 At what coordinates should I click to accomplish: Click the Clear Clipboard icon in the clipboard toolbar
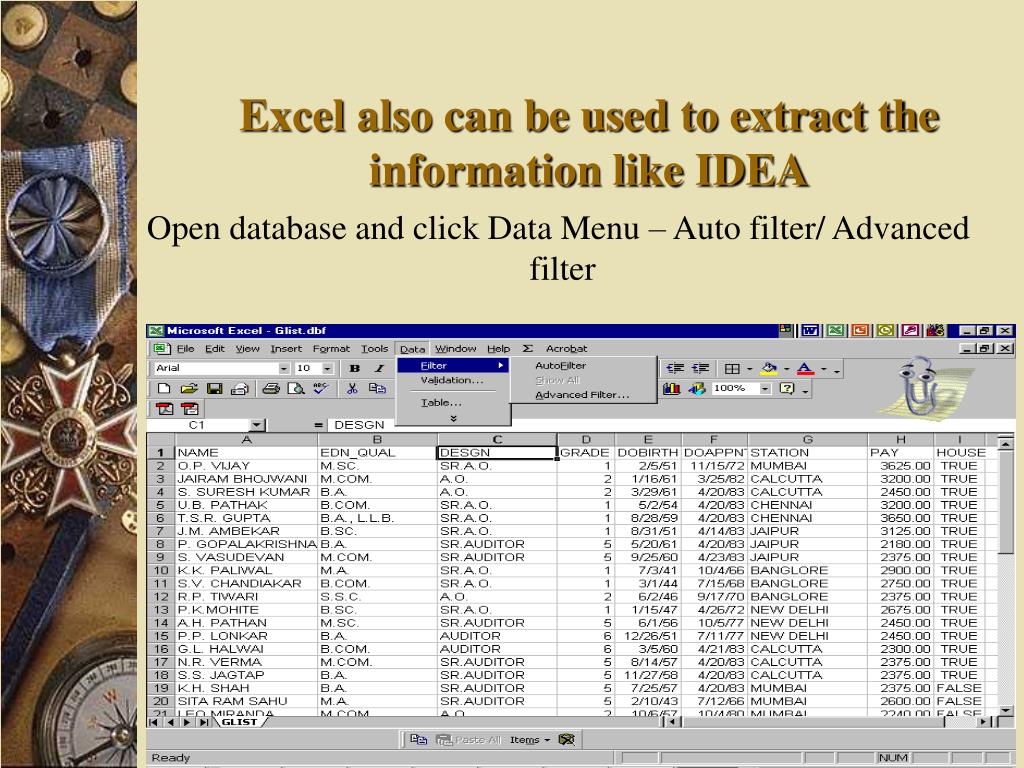coord(567,739)
